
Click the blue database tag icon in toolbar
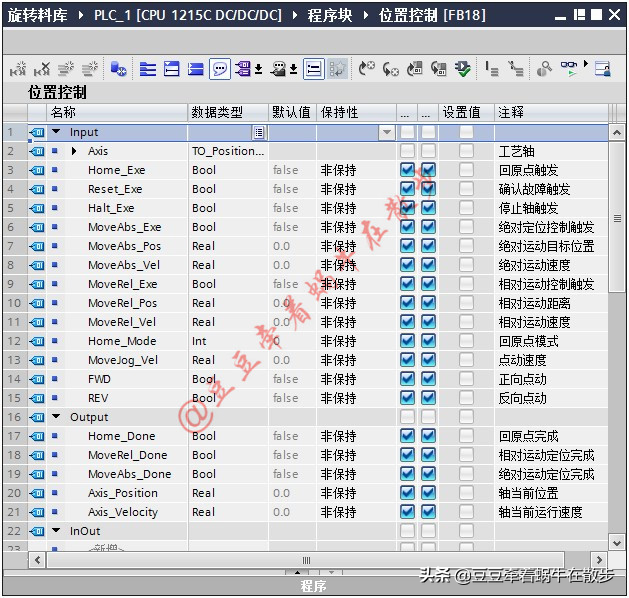click(x=118, y=69)
